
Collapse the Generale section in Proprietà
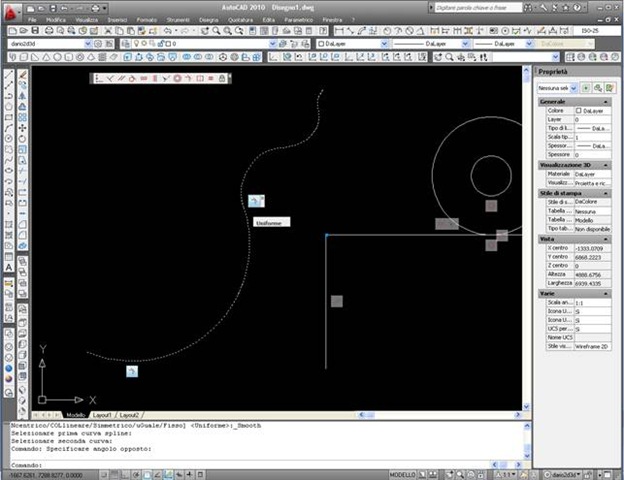[606, 102]
